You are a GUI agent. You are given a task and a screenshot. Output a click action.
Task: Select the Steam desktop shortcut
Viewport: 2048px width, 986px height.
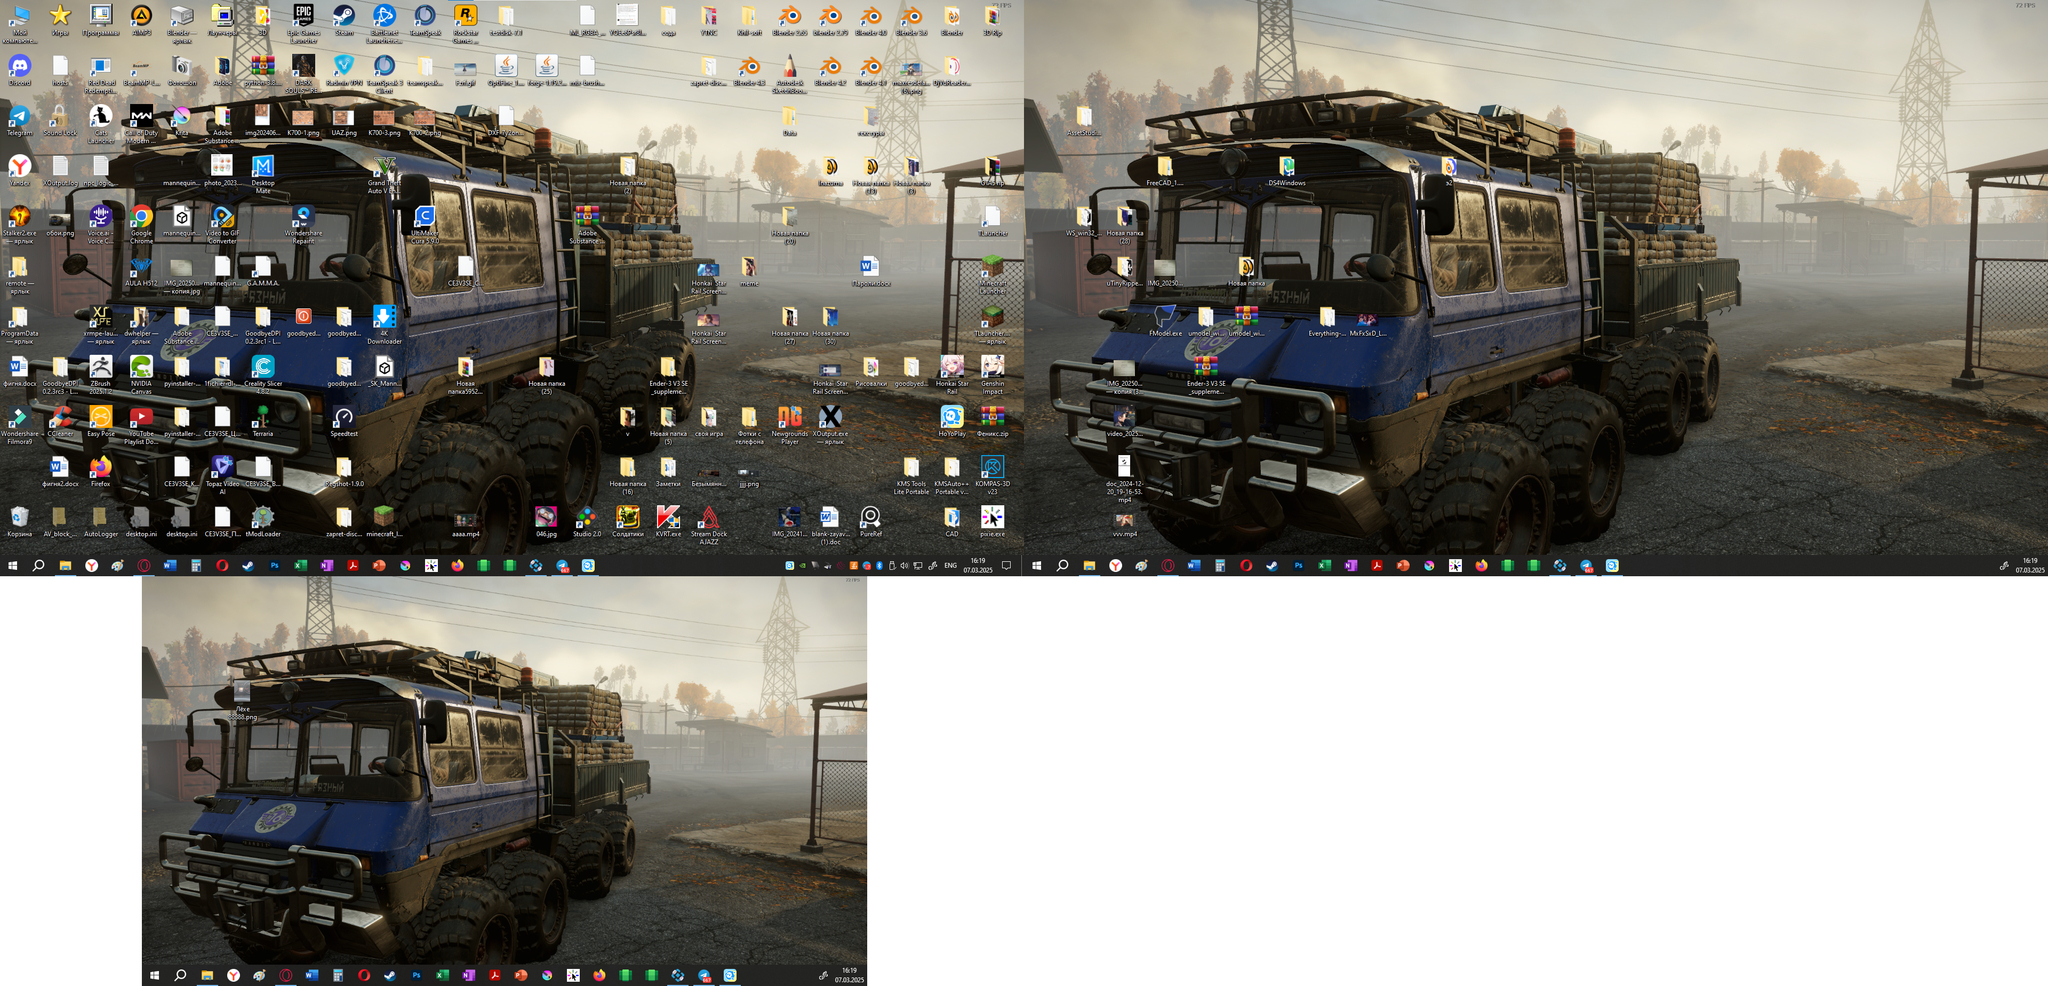pyautogui.click(x=344, y=21)
